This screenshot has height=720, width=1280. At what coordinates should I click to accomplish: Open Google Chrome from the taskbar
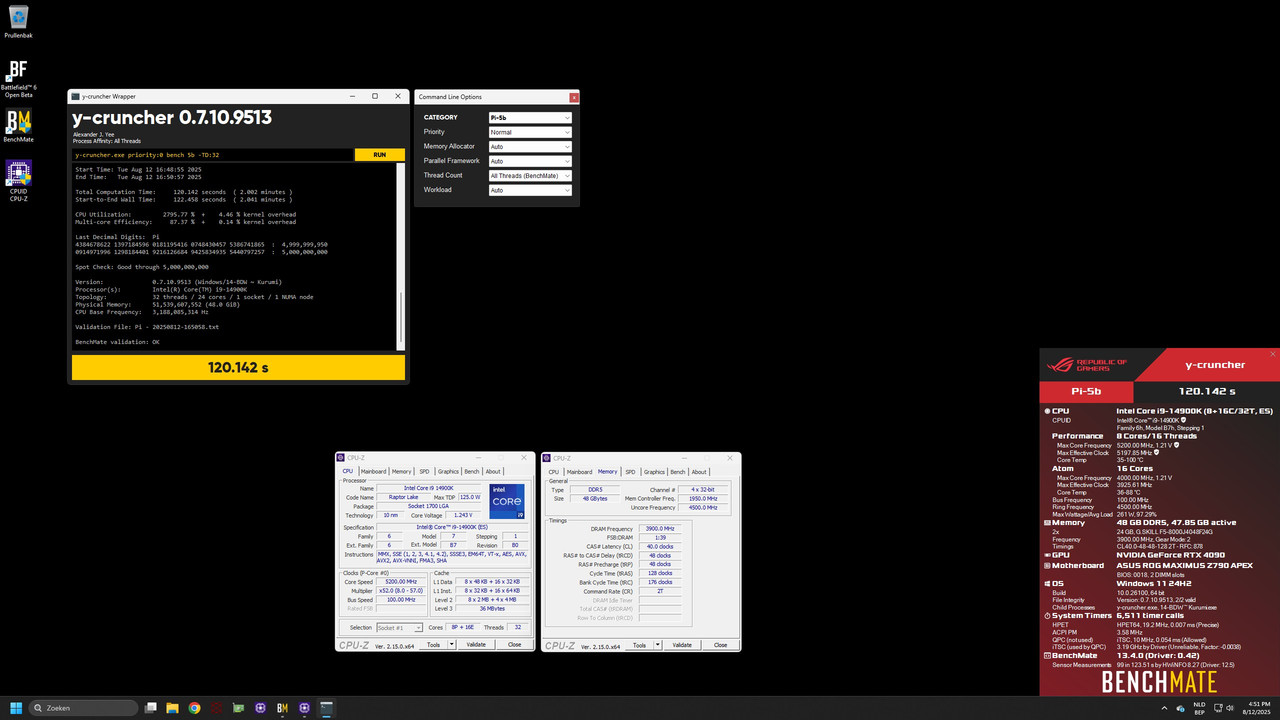click(x=194, y=708)
